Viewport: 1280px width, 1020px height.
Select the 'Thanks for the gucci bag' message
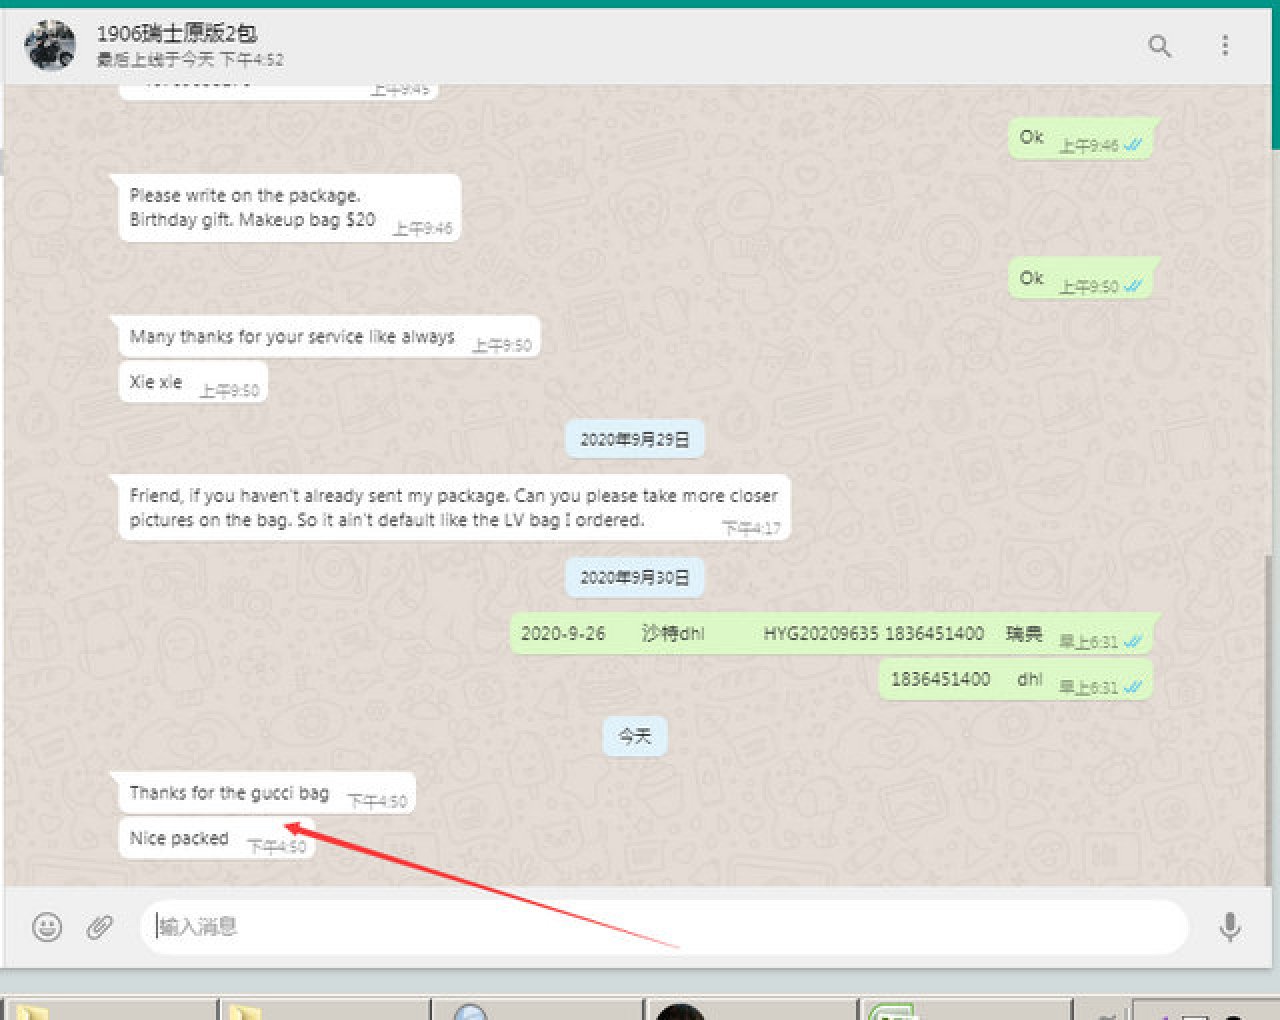click(230, 793)
